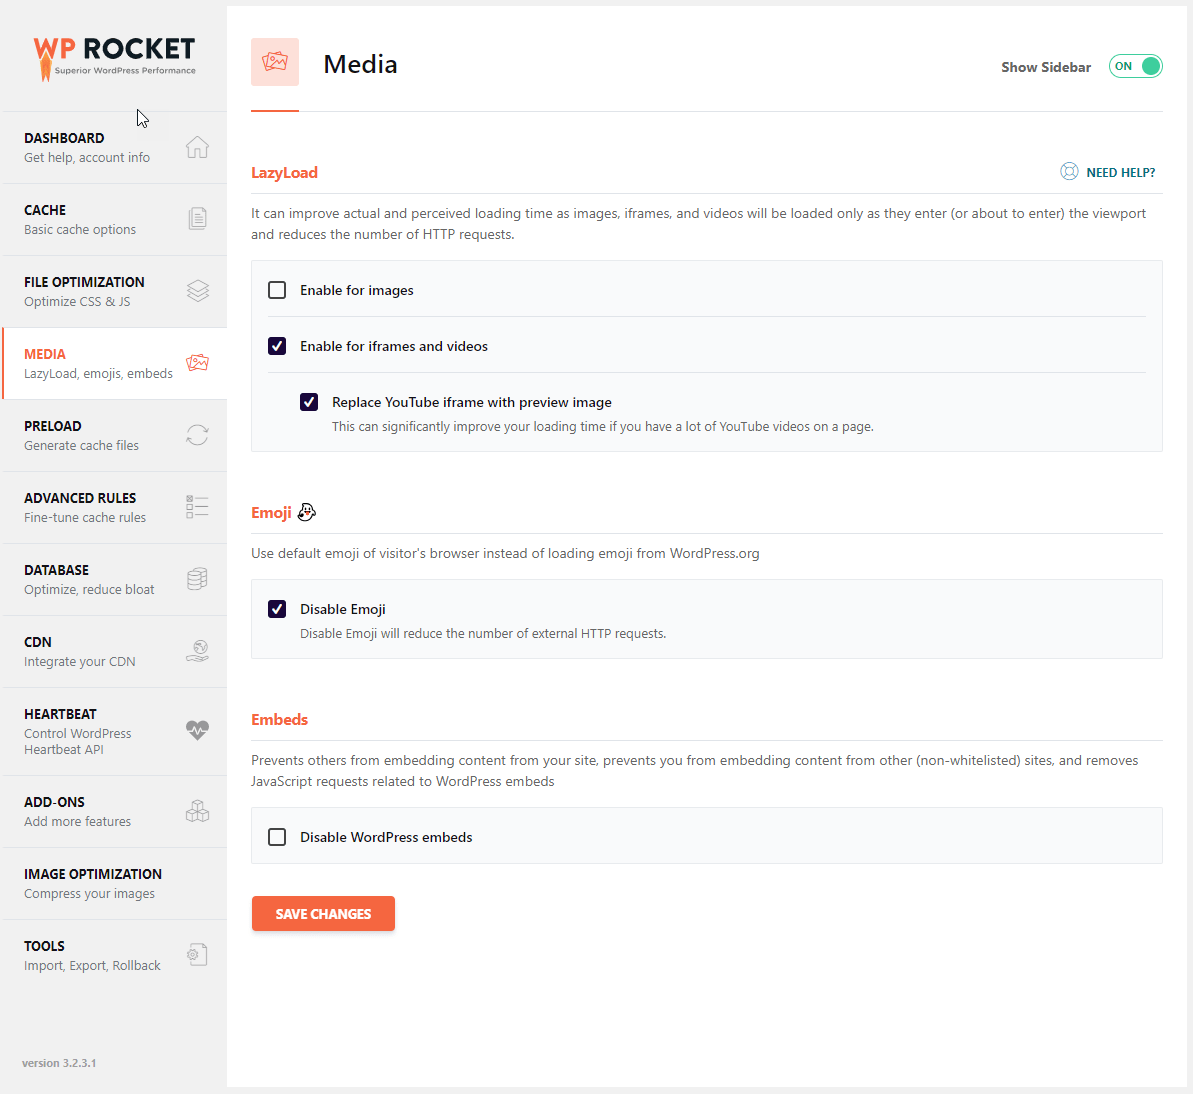Screen dimensions: 1193x1094
Task: Click the Emoji section heading
Action: tap(271, 513)
